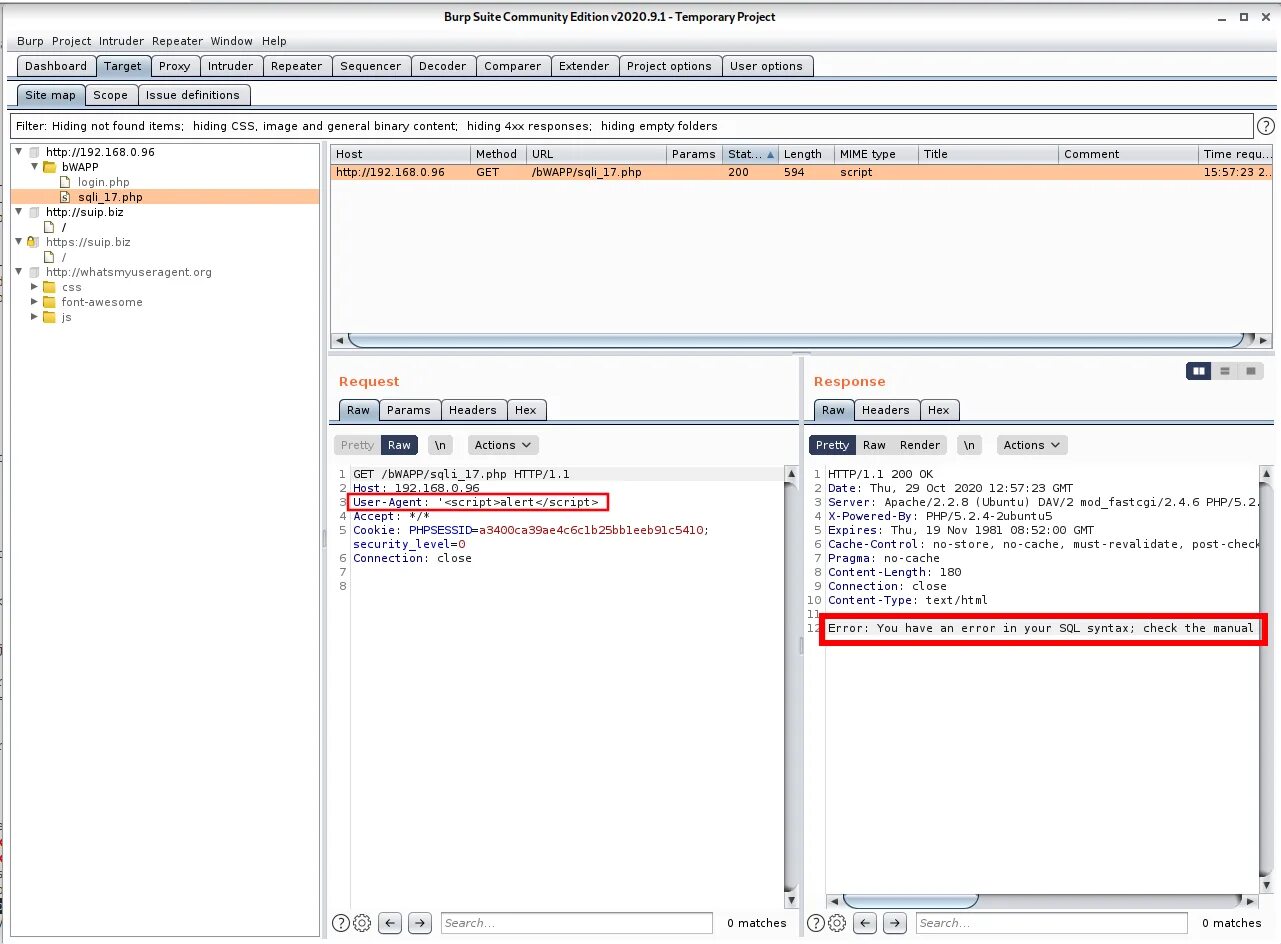Viewport: 1281px width, 944px height.
Task: Open the Burp menu
Action: click(x=30, y=41)
